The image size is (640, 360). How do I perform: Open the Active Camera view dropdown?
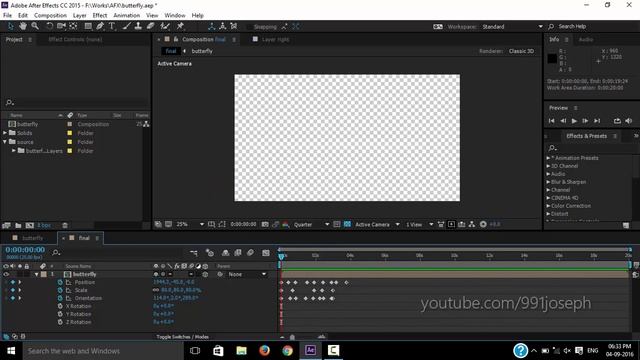pos(377,224)
